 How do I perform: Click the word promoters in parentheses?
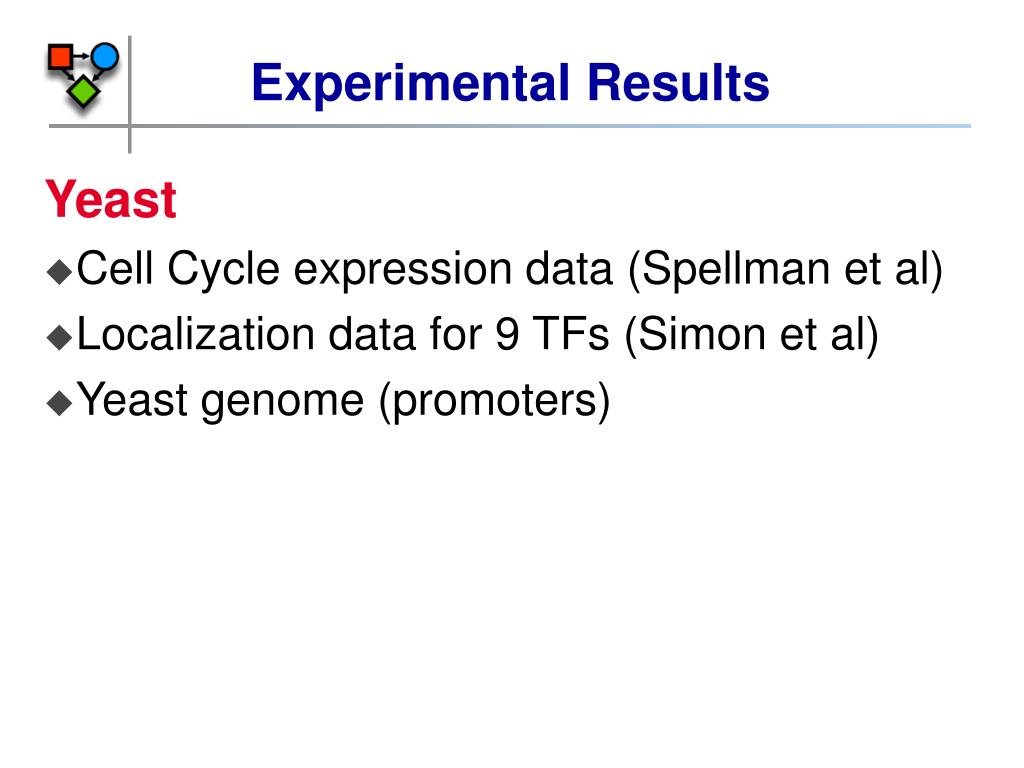click(x=494, y=401)
